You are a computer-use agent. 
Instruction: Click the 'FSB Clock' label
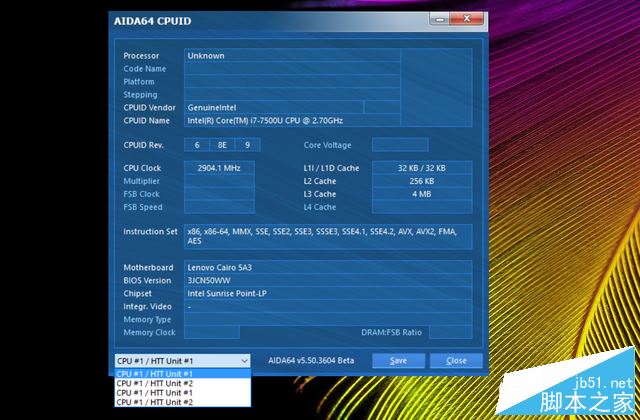pyautogui.click(x=141, y=194)
